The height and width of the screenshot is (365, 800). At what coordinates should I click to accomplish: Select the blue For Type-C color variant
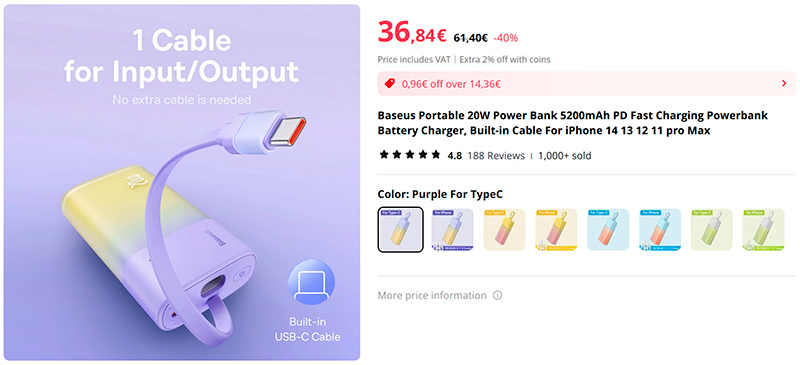click(608, 230)
